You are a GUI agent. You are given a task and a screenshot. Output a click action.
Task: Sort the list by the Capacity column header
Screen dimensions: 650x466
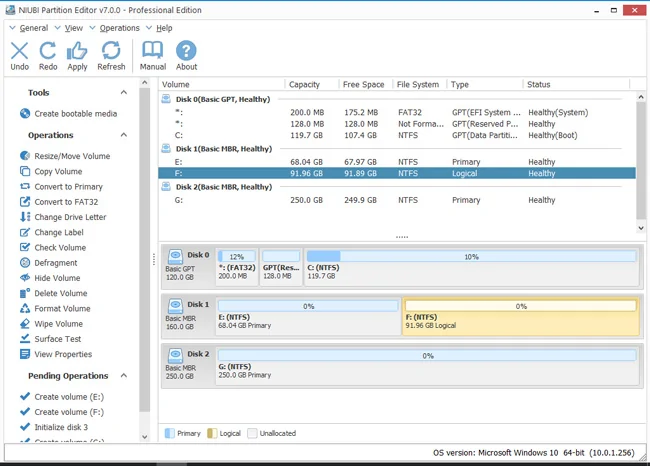click(x=305, y=85)
